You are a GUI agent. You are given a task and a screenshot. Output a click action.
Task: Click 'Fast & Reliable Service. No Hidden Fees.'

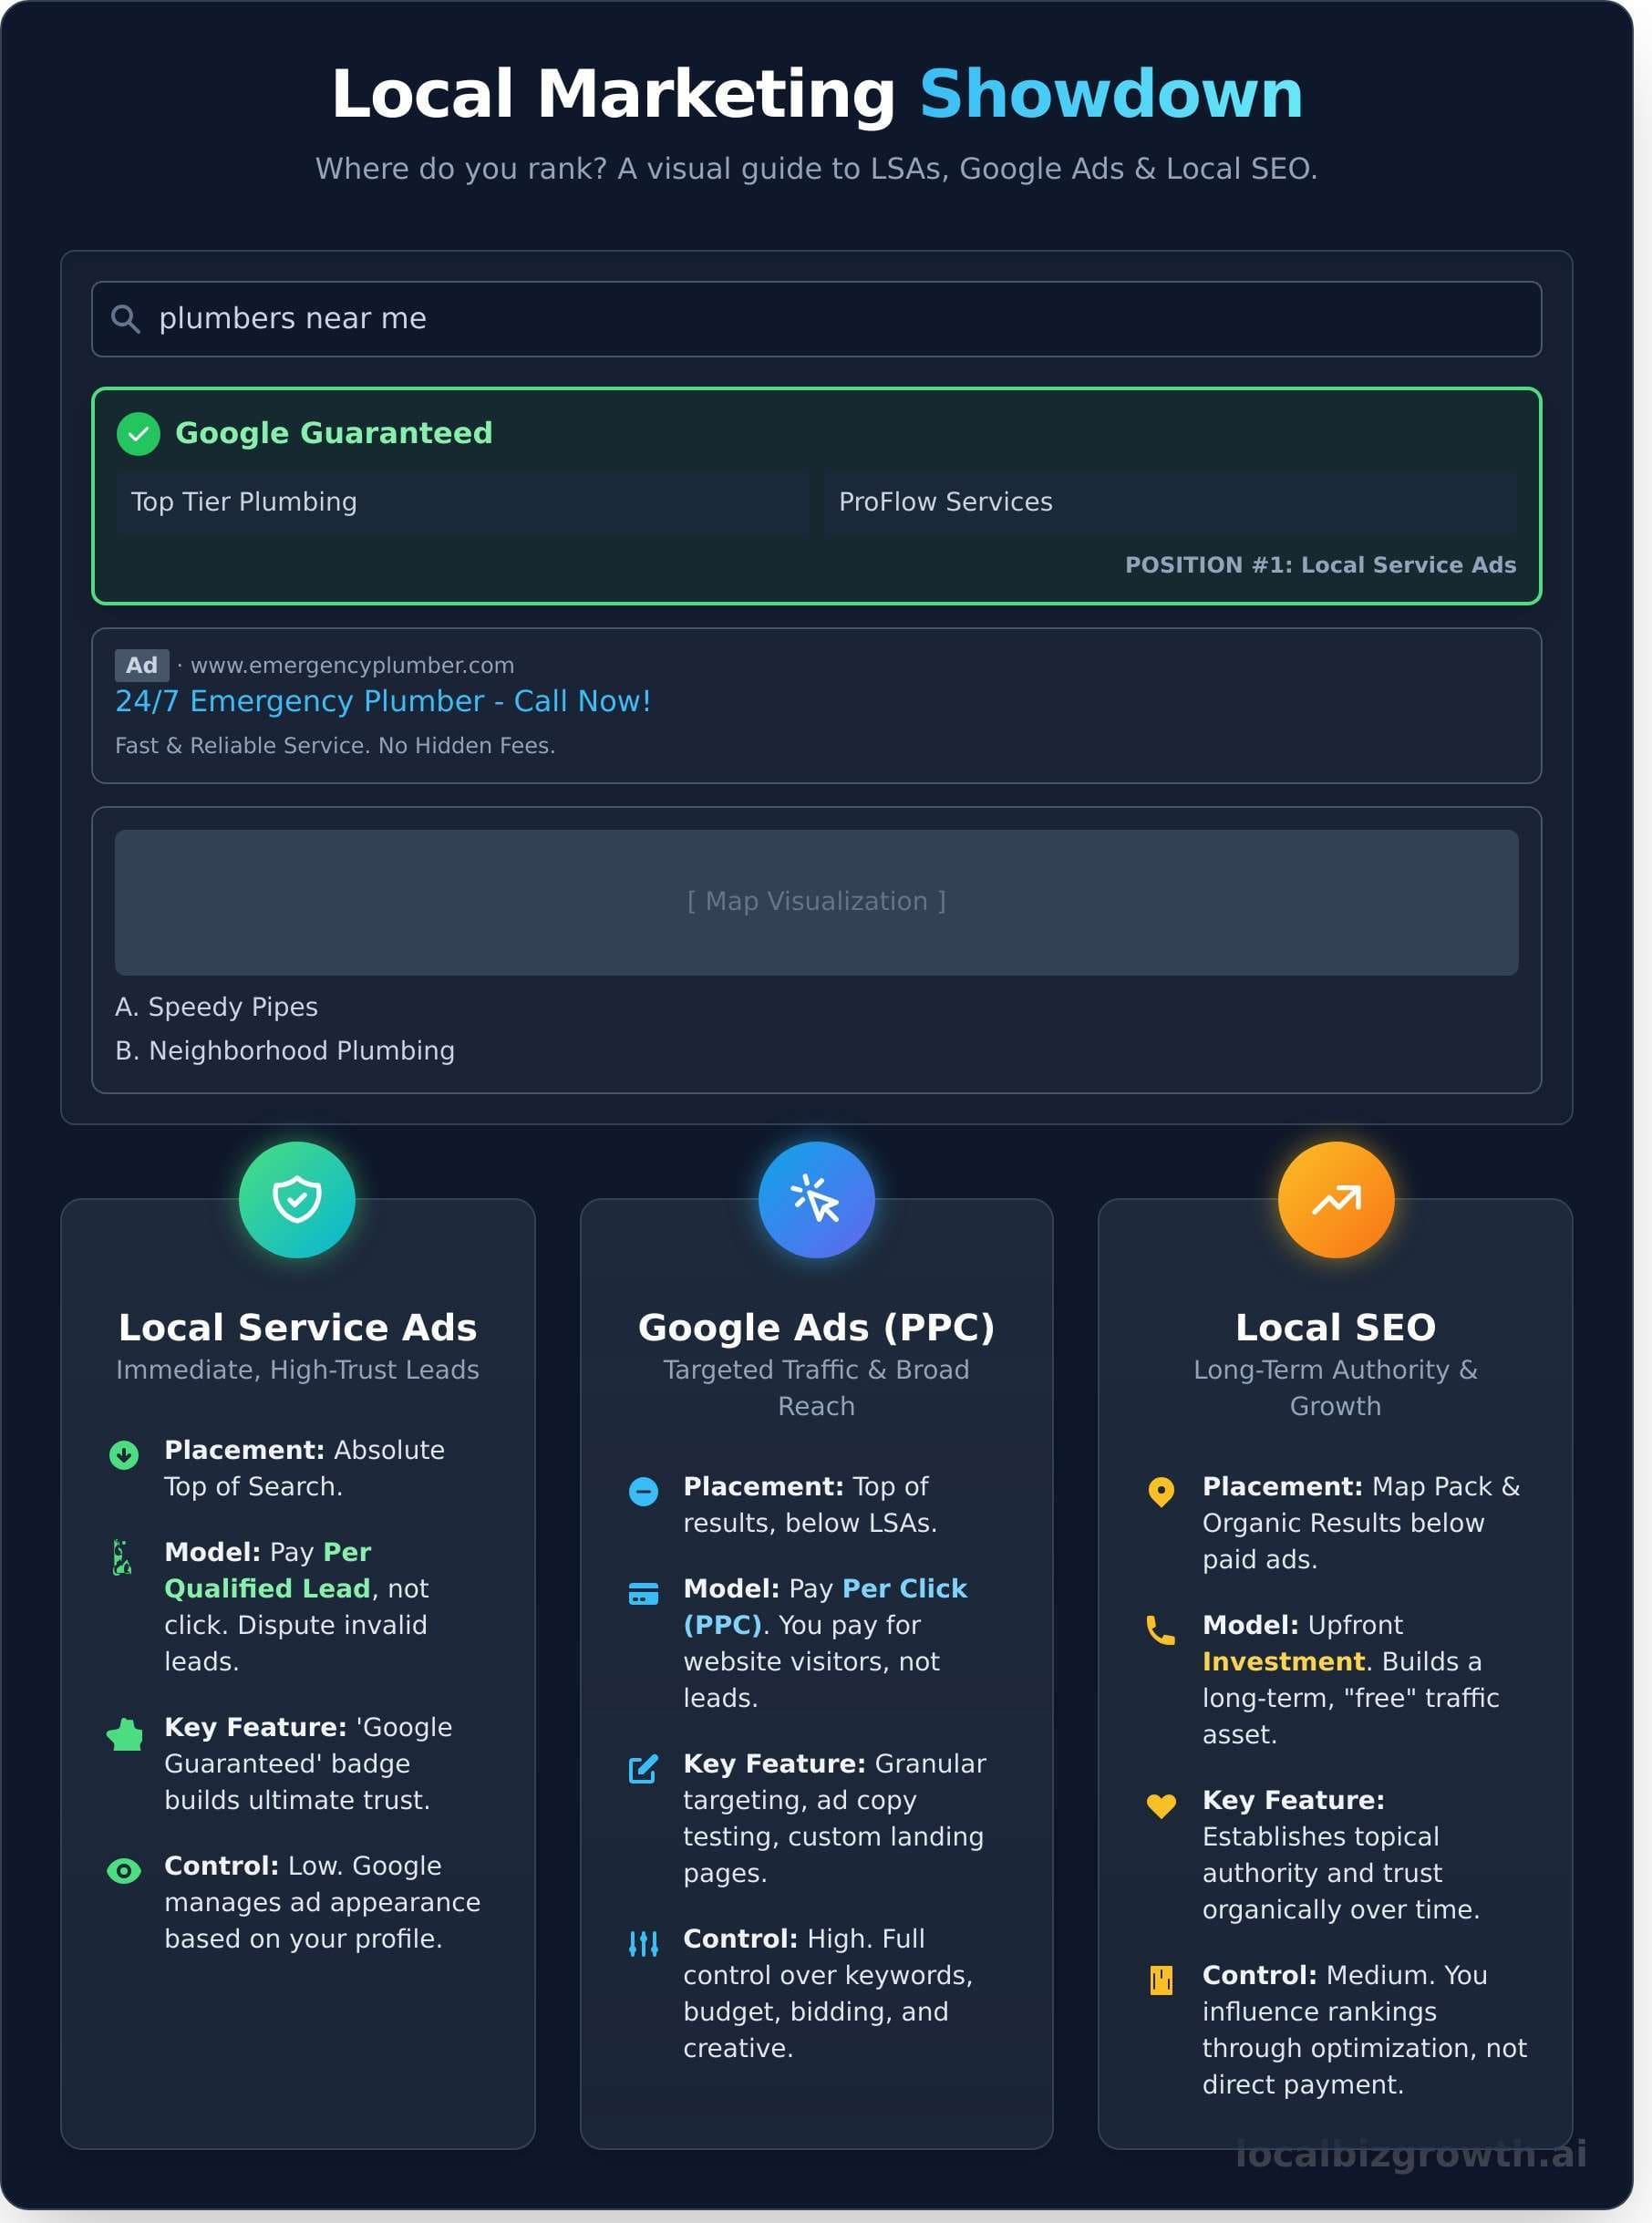click(335, 746)
